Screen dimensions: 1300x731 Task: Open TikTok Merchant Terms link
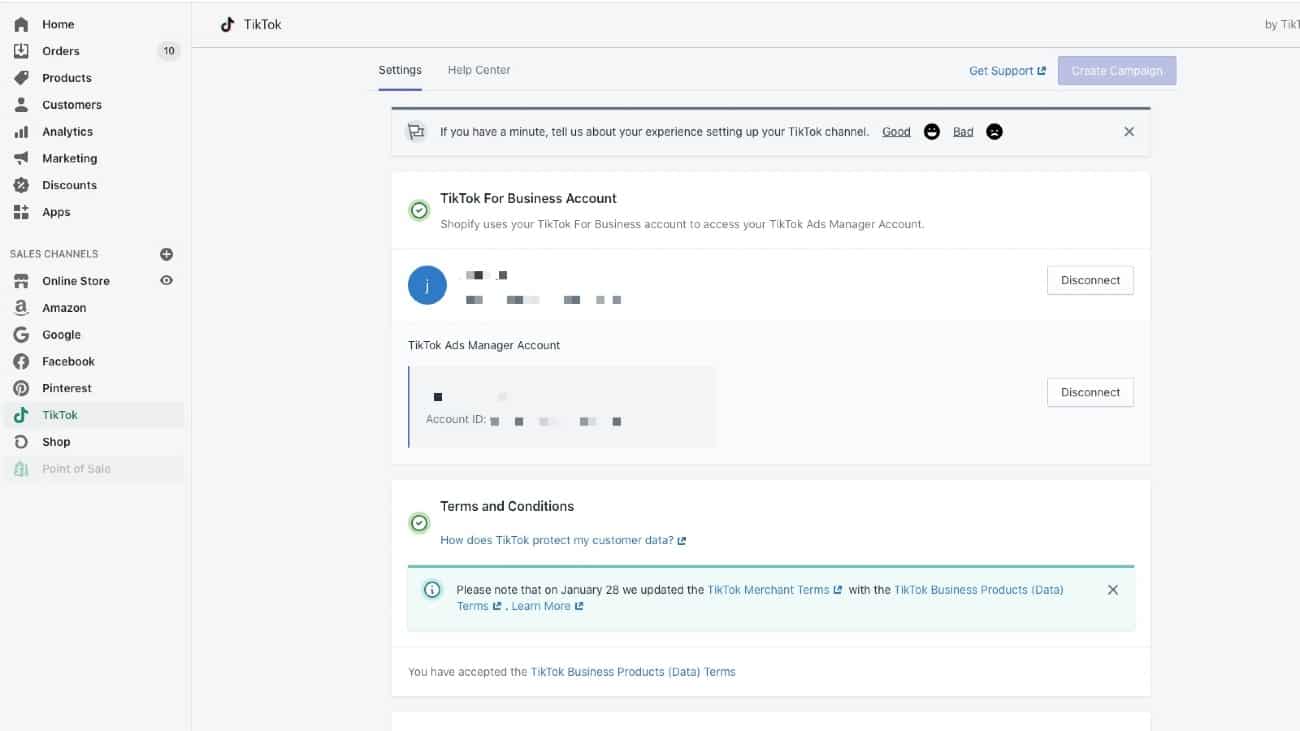pos(775,590)
